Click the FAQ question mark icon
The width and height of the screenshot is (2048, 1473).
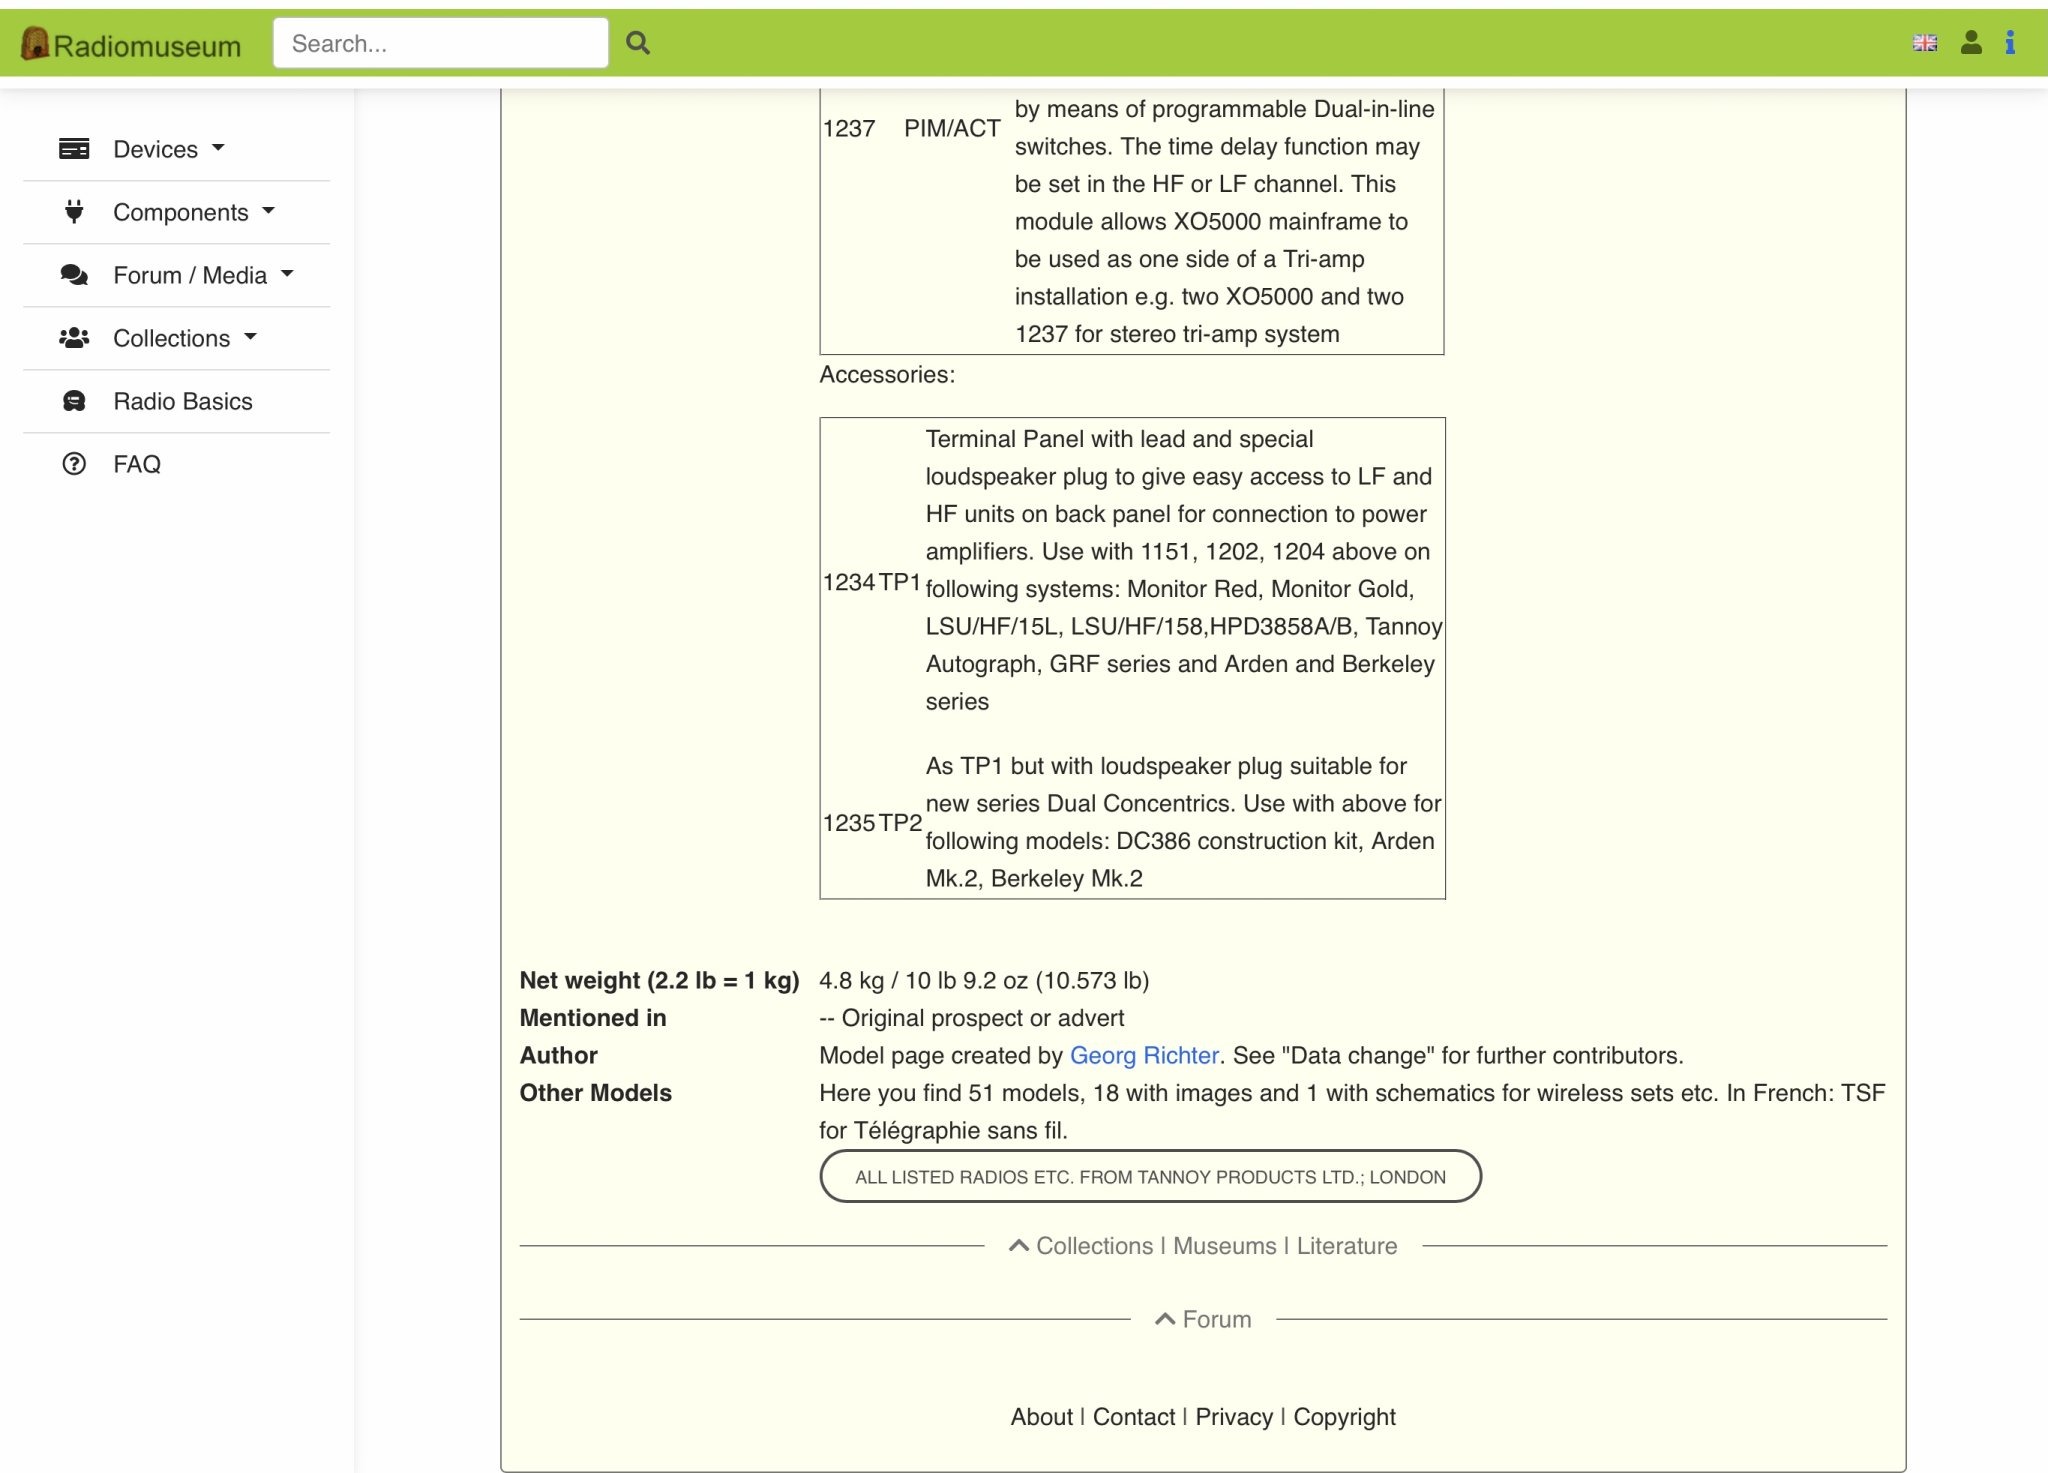pyautogui.click(x=74, y=464)
